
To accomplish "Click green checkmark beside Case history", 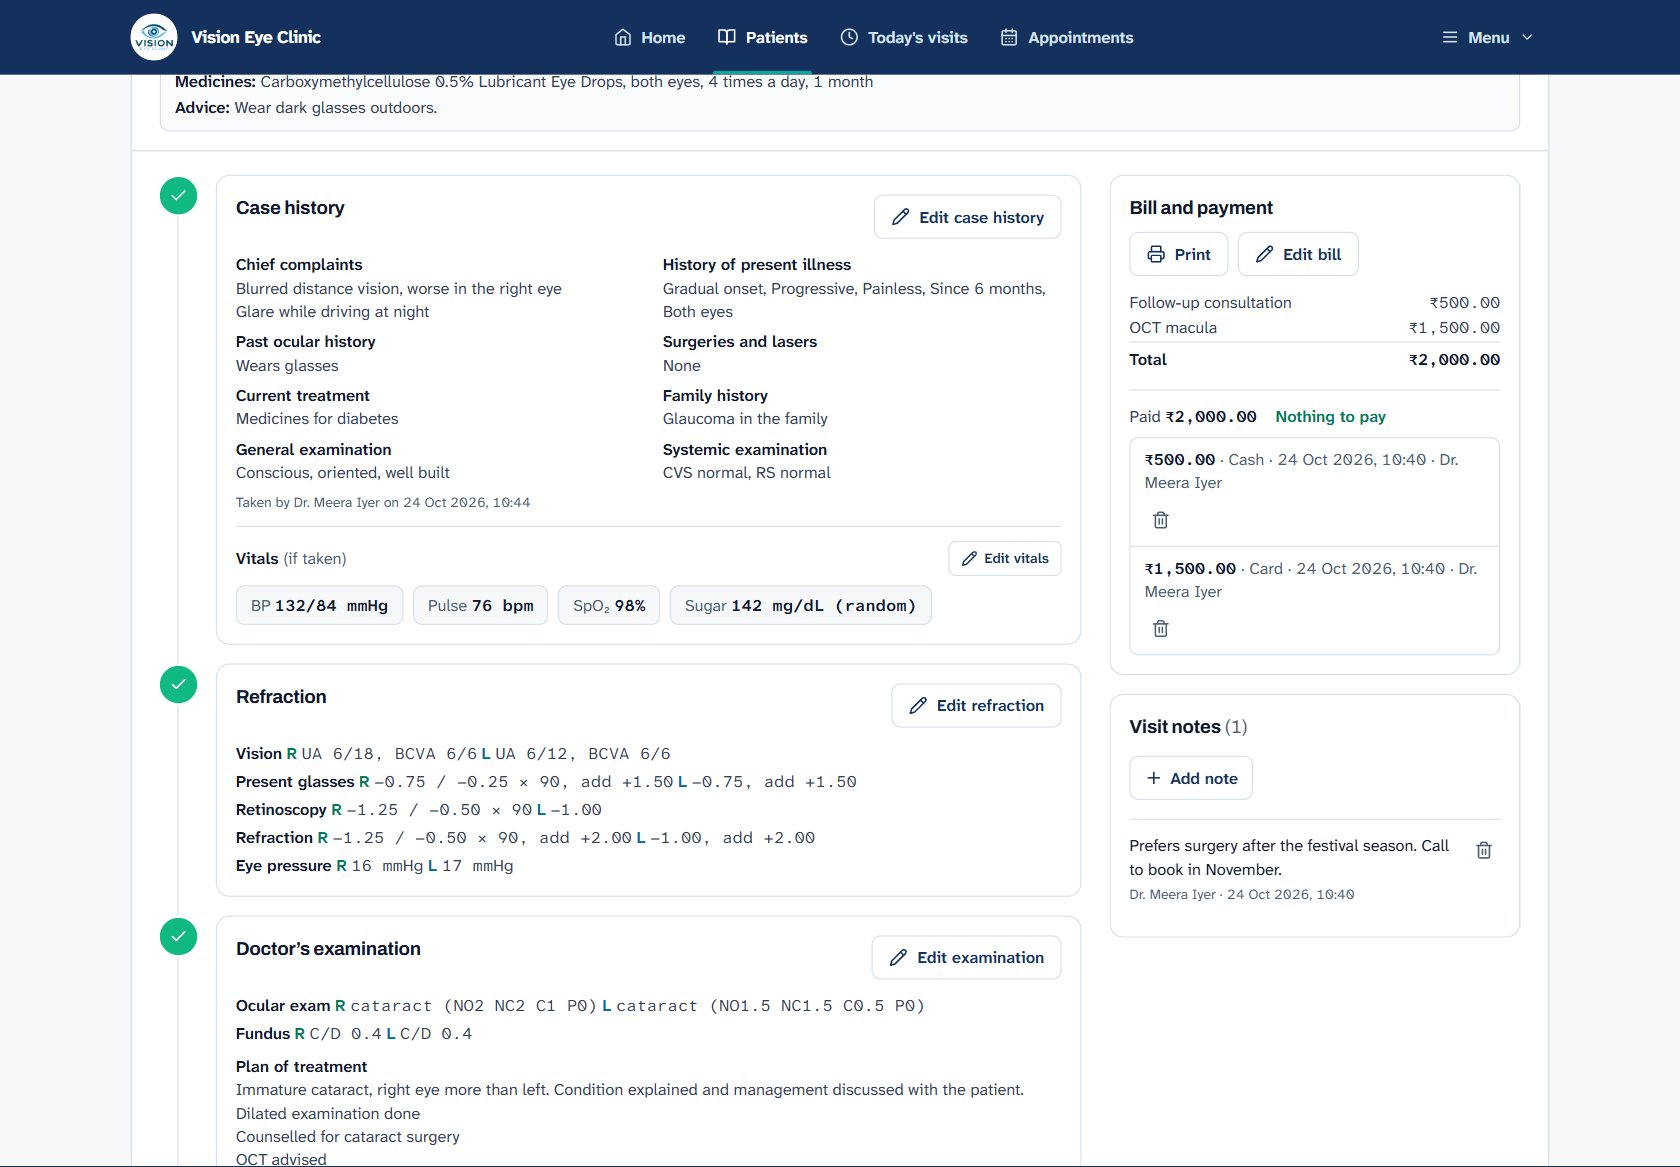I will [x=178, y=196].
